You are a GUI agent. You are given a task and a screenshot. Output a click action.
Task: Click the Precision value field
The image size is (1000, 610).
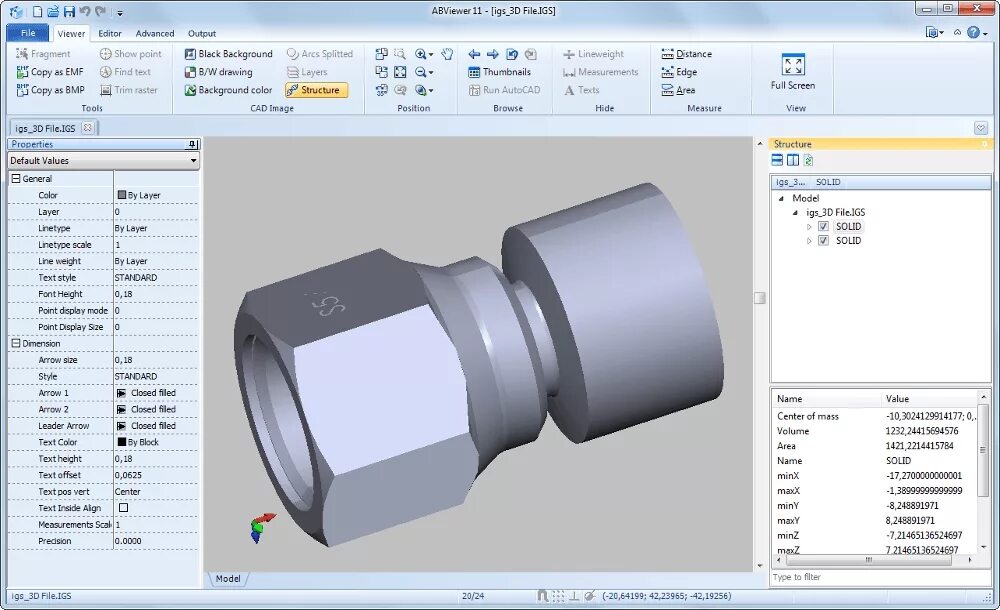tap(156, 541)
